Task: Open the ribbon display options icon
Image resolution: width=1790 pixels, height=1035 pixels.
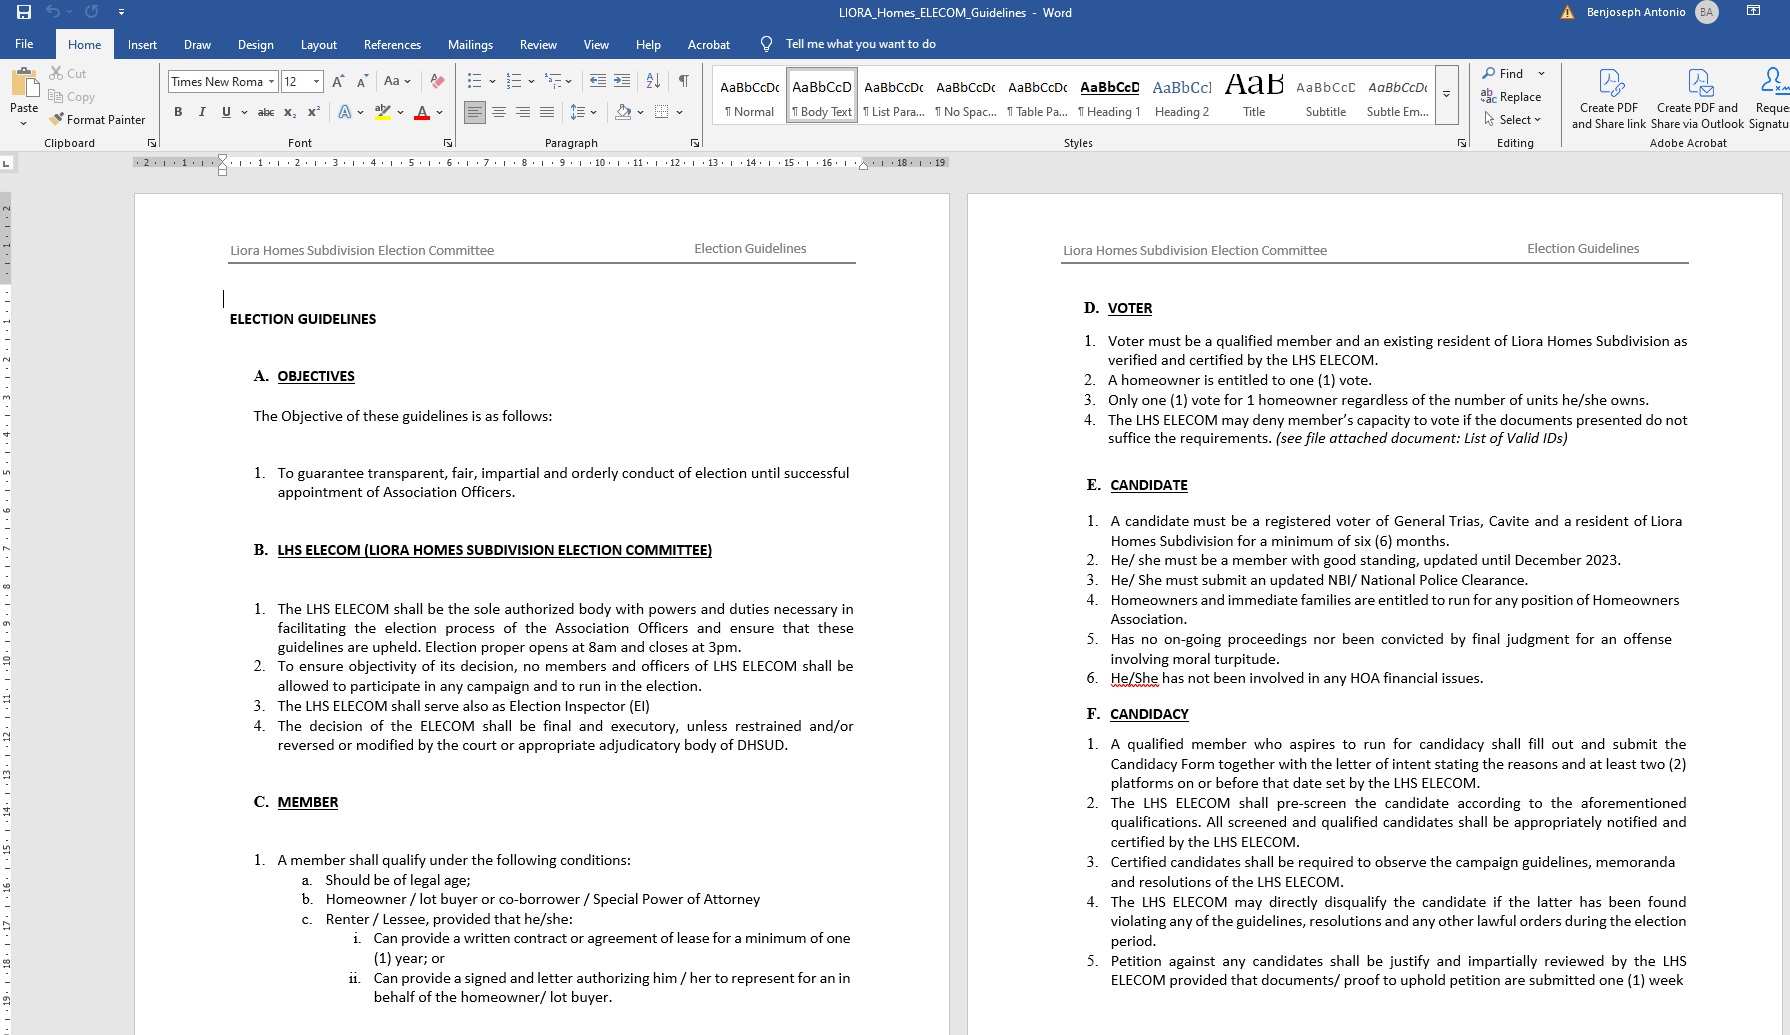Action: [1753, 11]
